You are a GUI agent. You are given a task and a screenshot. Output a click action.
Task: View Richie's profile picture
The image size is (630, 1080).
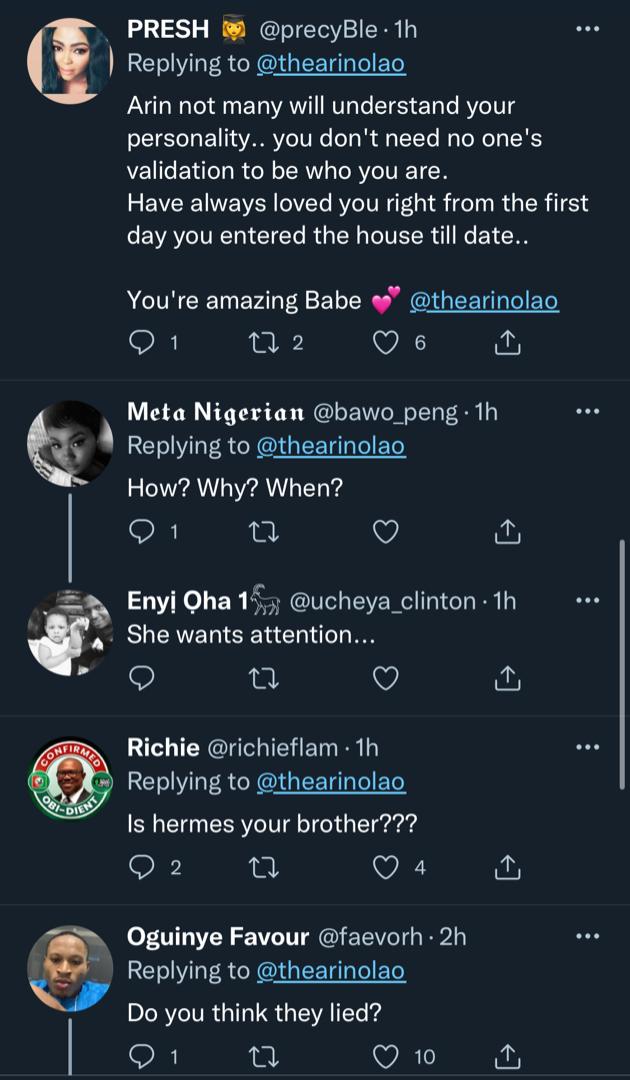click(69, 781)
